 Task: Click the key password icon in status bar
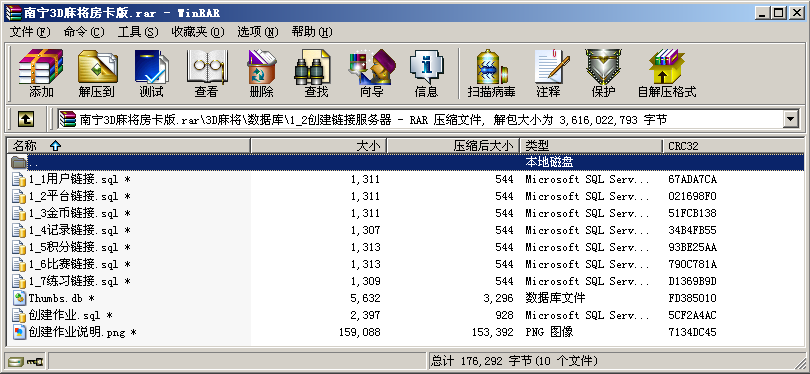pyautogui.click(x=36, y=361)
